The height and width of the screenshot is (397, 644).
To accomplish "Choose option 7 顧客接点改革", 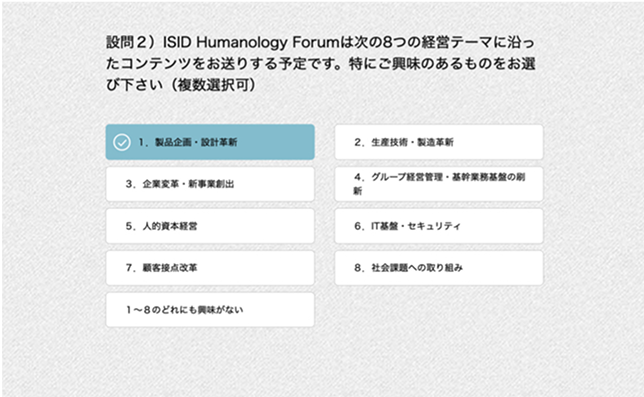I will click(x=210, y=268).
